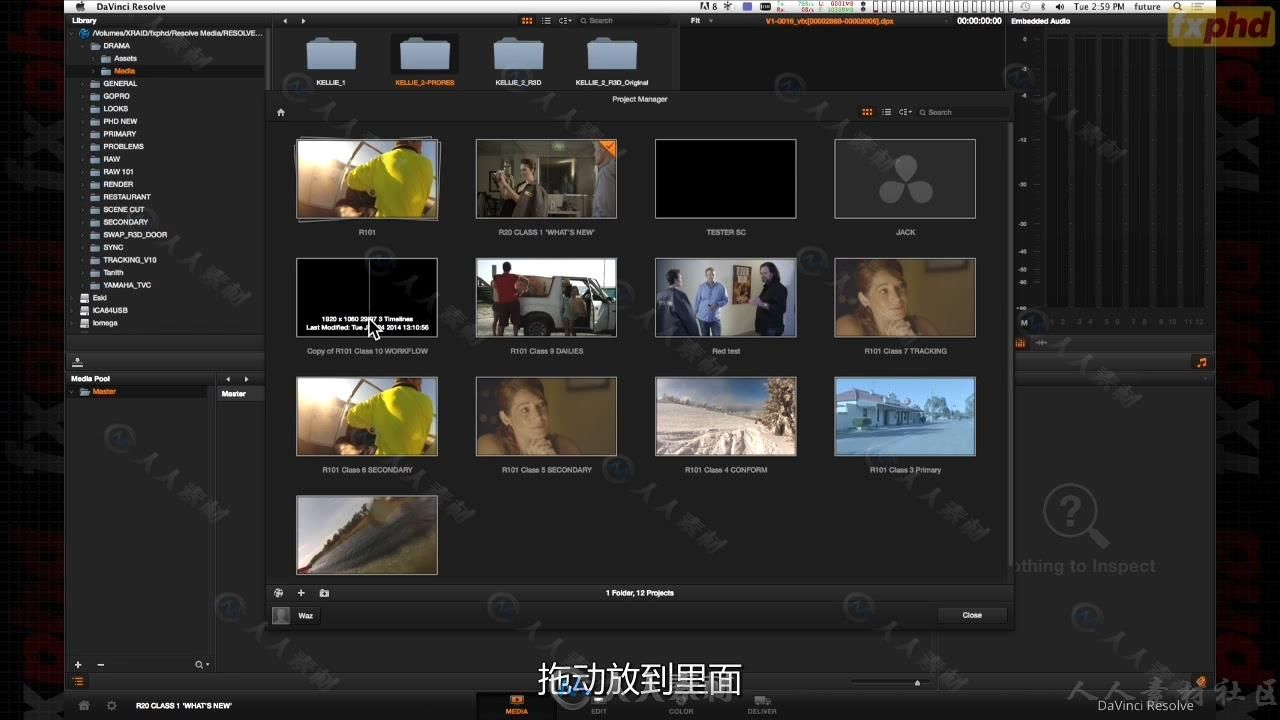Remove item with library minus button
This screenshot has width=1280, height=720.
pos(100,665)
